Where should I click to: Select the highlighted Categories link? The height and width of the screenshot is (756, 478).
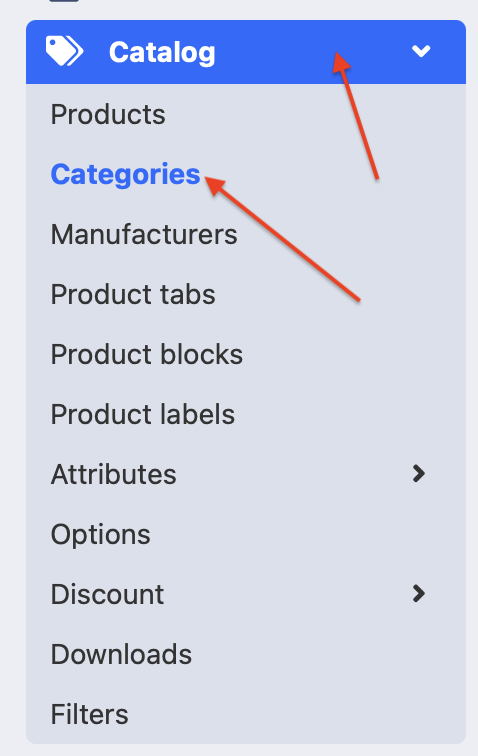point(125,175)
